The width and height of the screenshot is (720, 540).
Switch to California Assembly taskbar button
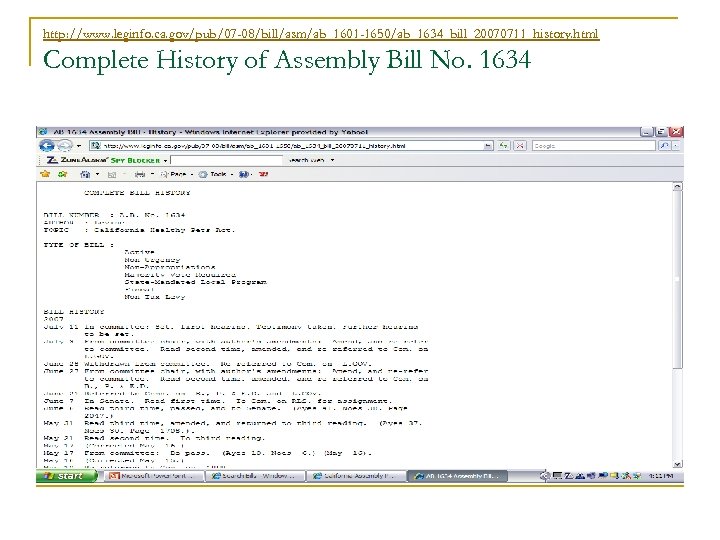point(357,476)
